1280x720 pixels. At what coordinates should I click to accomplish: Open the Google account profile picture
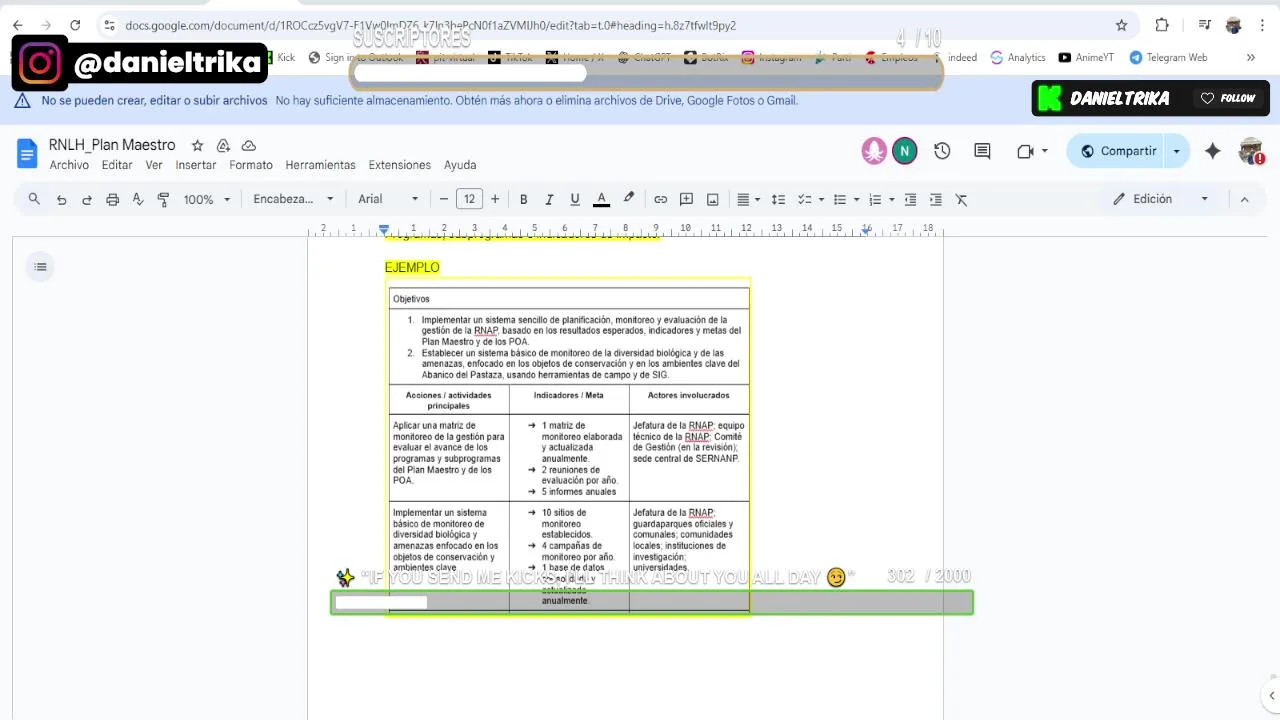pos(1250,151)
